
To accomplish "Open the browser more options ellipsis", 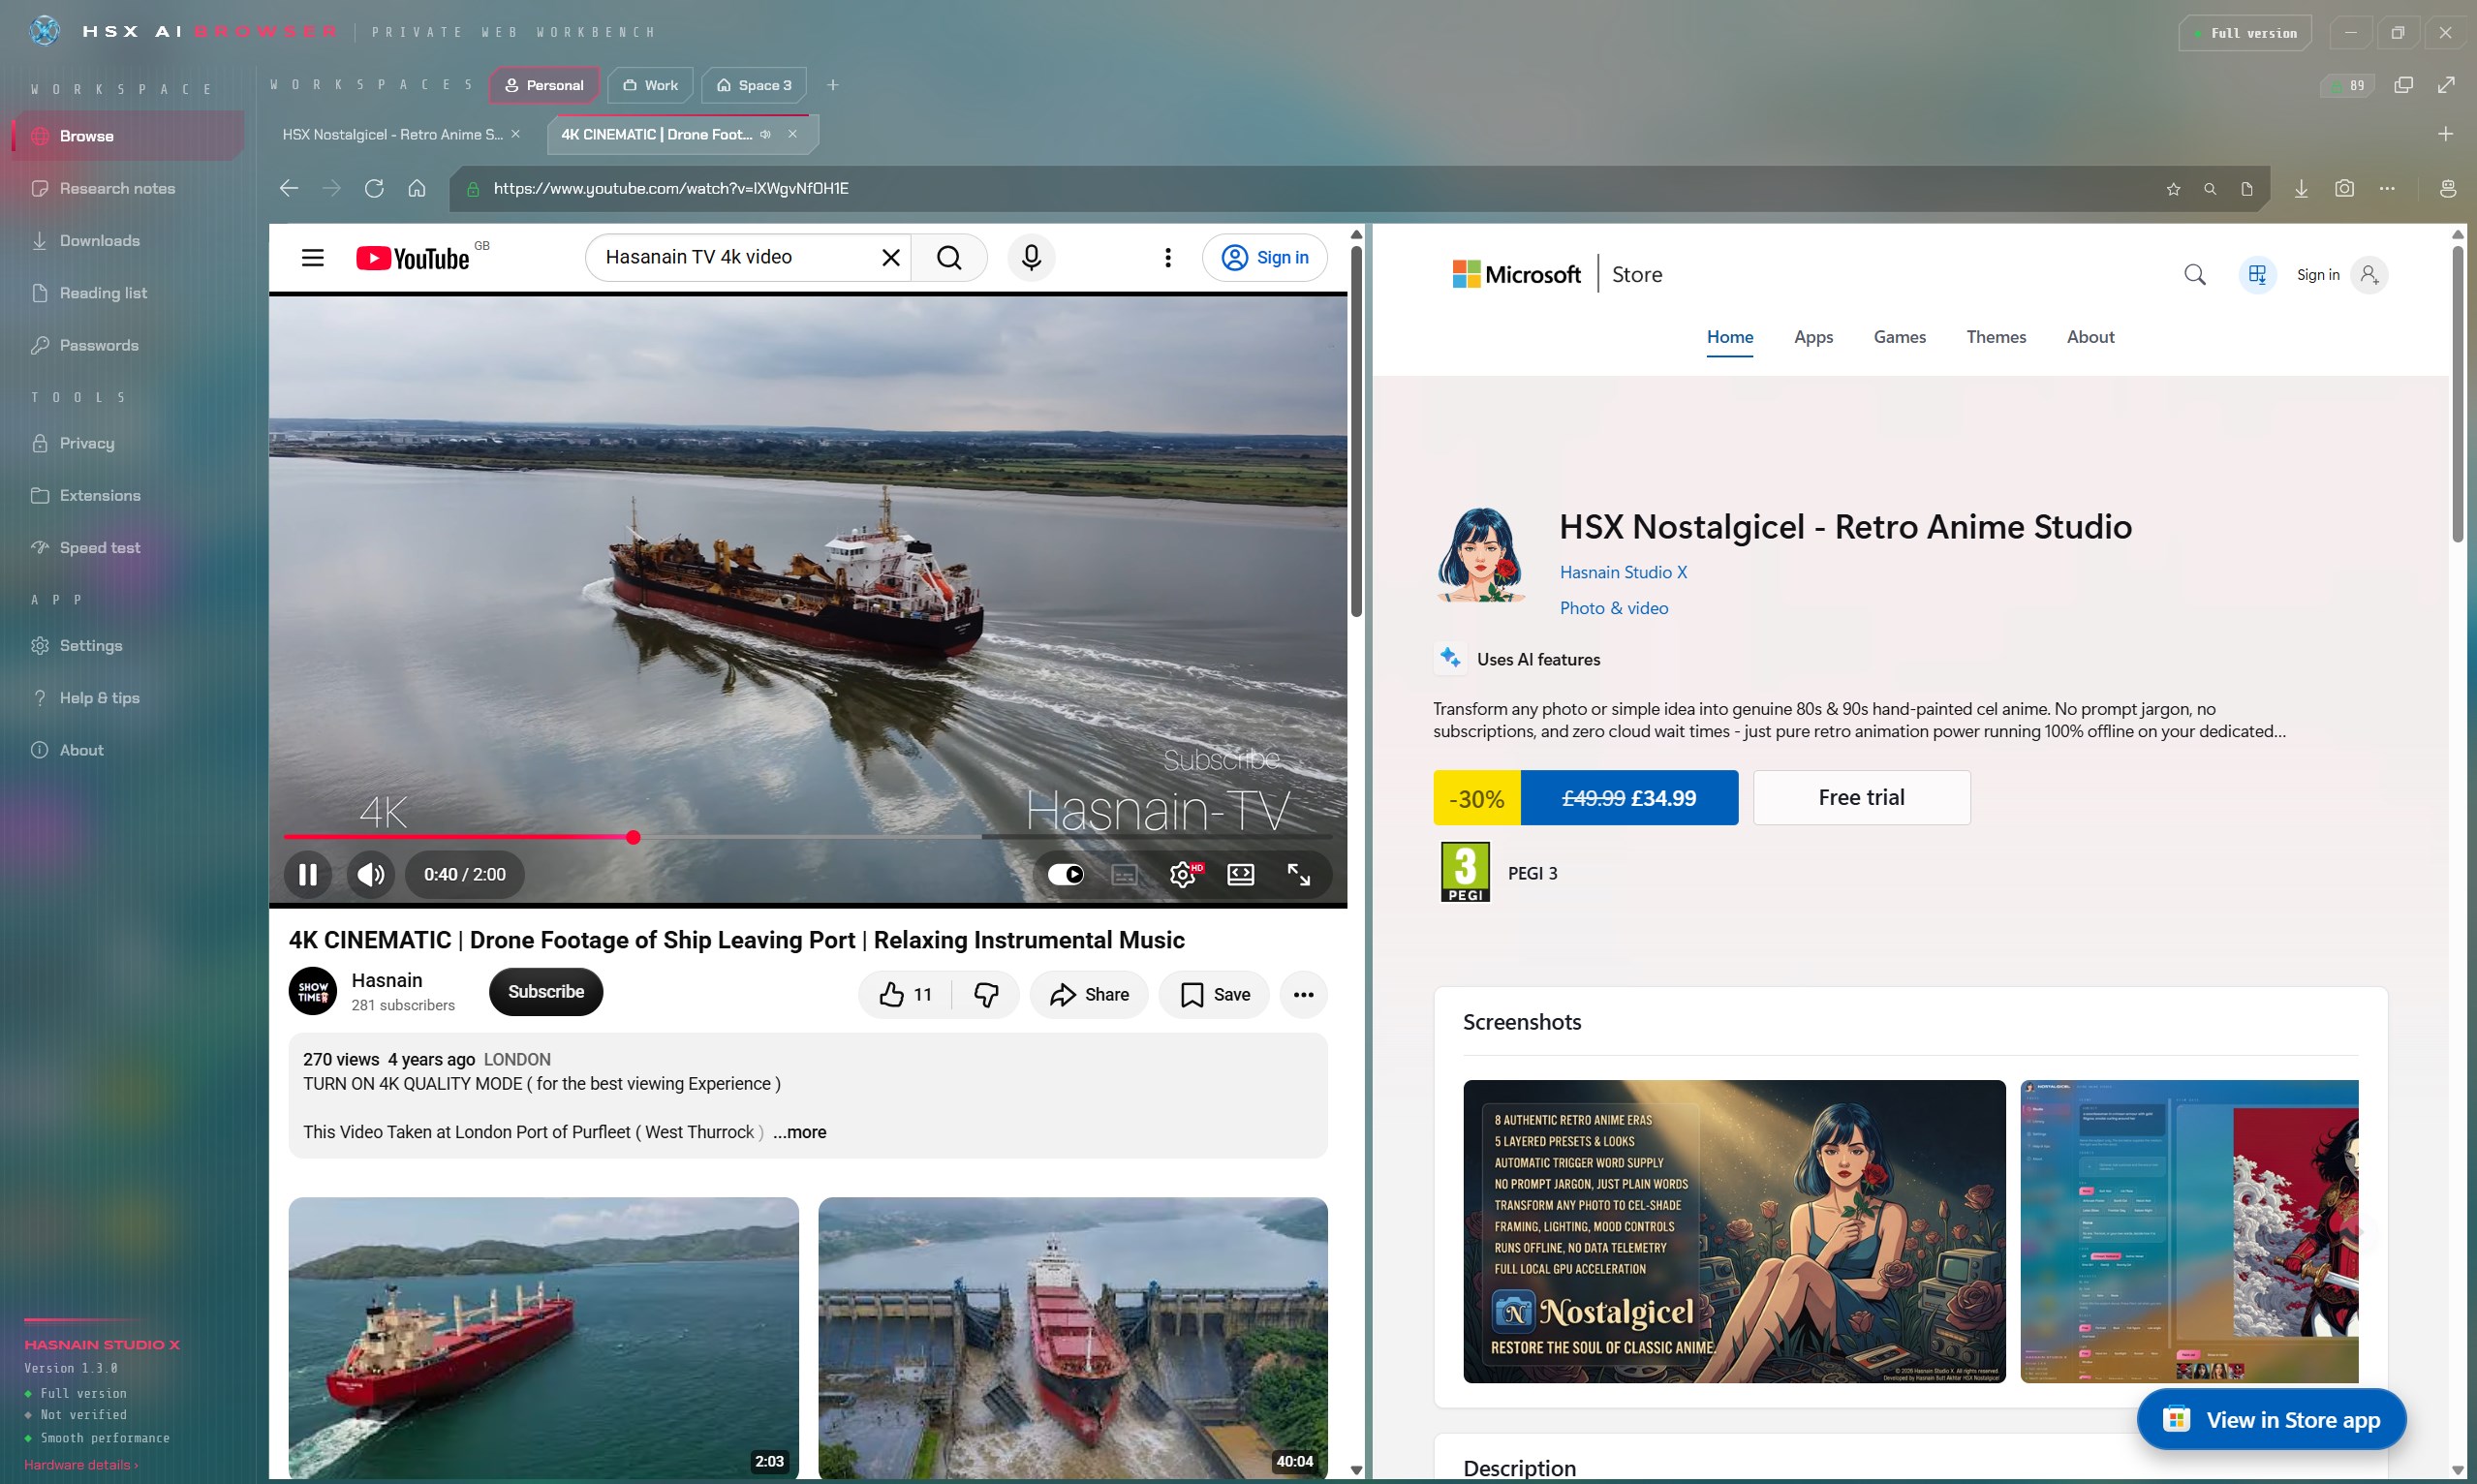I will click(2387, 188).
